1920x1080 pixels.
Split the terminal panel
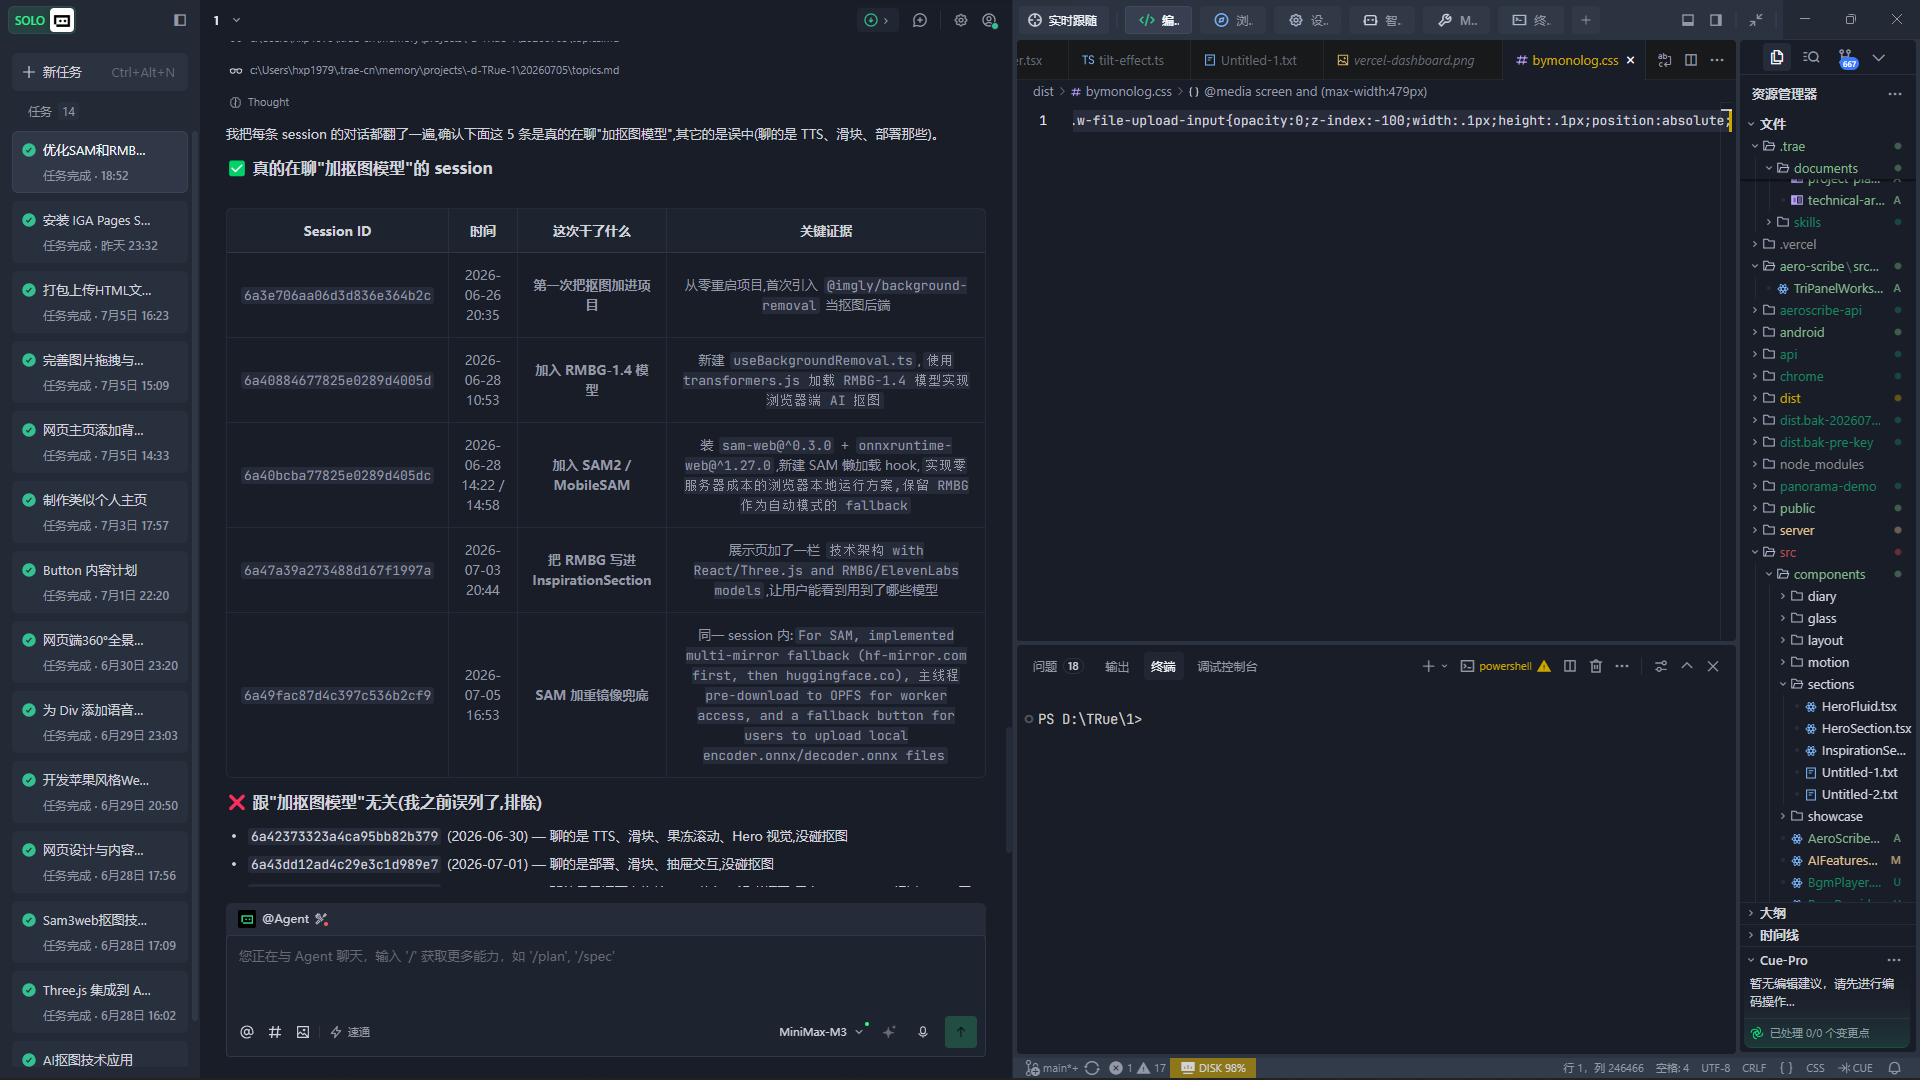click(1570, 666)
